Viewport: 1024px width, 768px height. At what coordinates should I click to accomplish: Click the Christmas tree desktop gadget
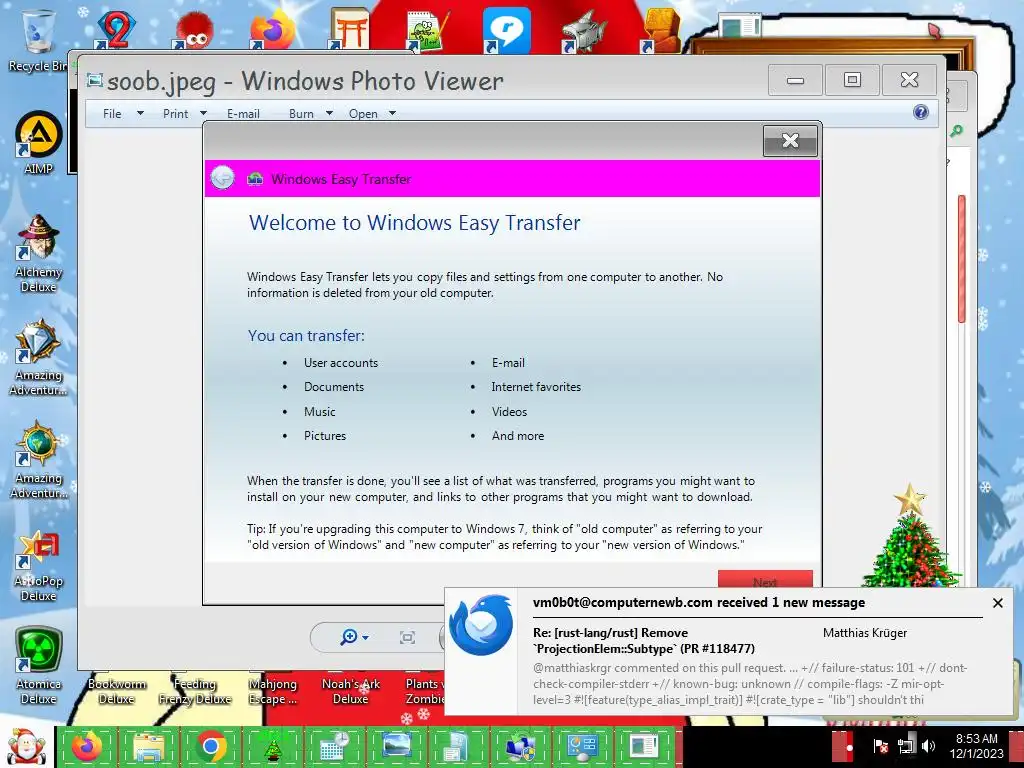coord(910,536)
